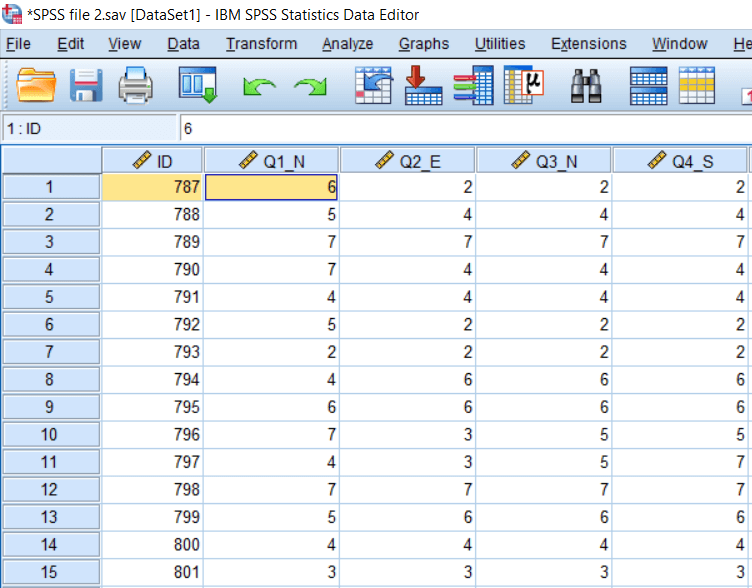Click Q4_S value in row 15
Image resolution: width=752 pixels, height=588 pixels.
680,572
